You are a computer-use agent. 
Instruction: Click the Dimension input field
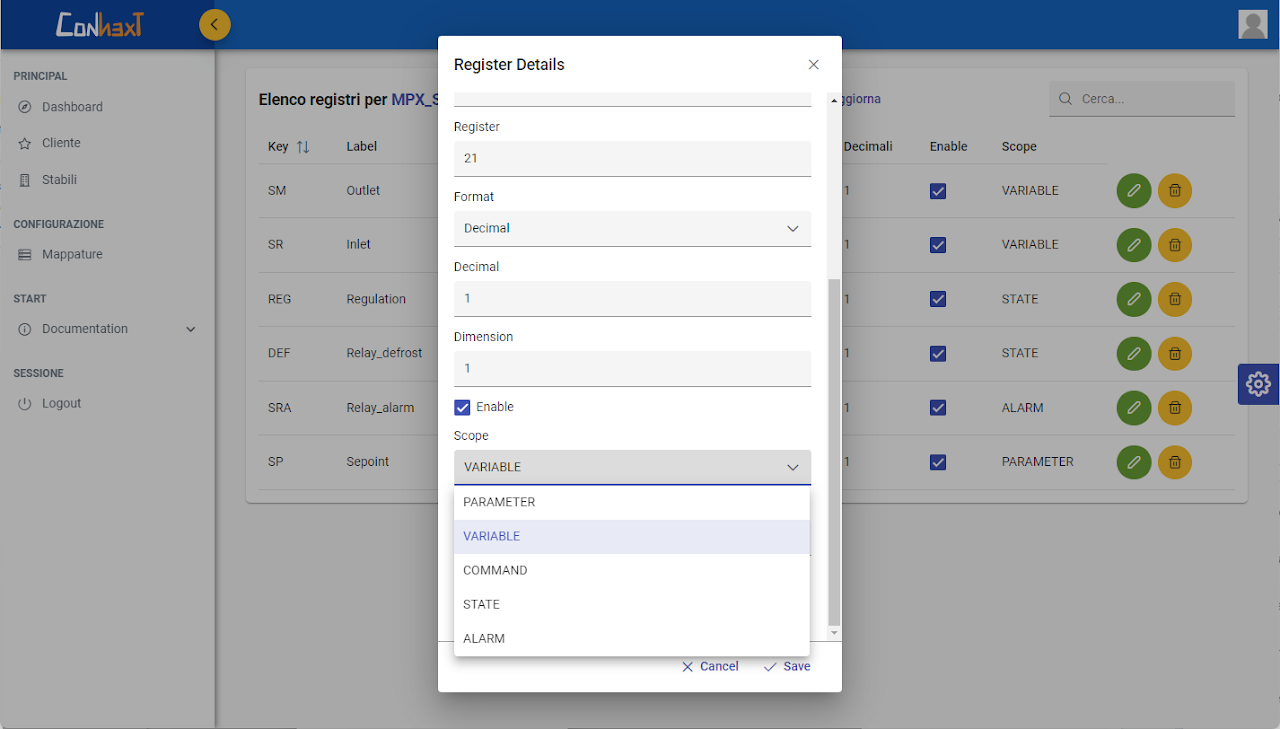point(632,368)
